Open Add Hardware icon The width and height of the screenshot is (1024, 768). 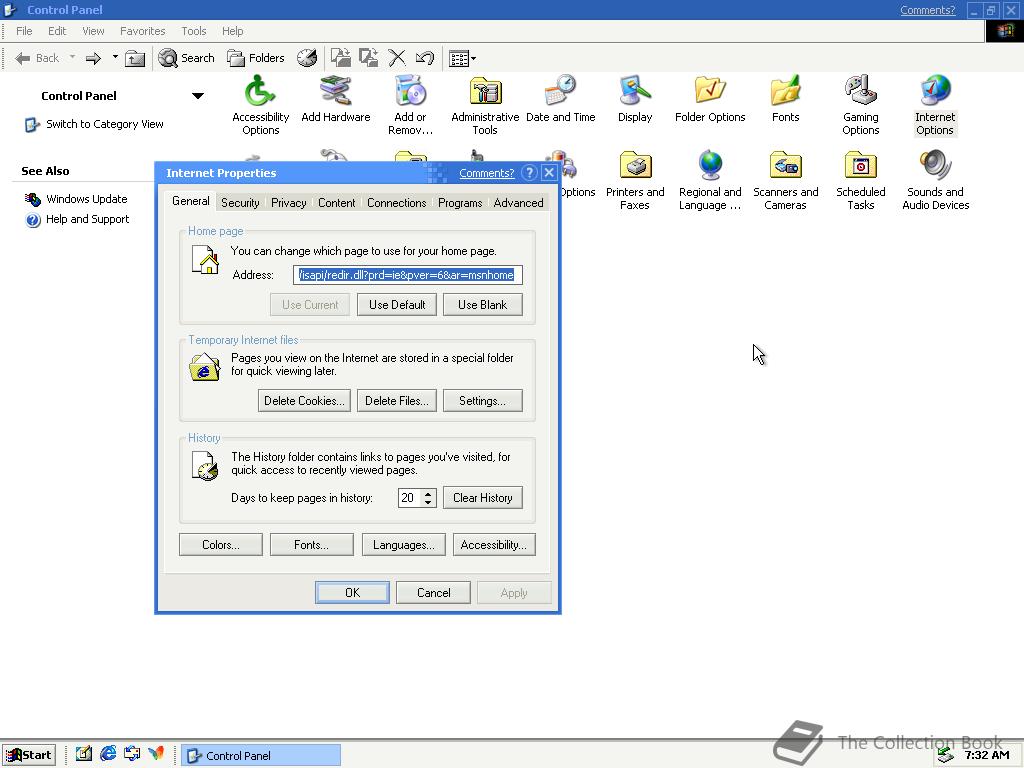336,99
